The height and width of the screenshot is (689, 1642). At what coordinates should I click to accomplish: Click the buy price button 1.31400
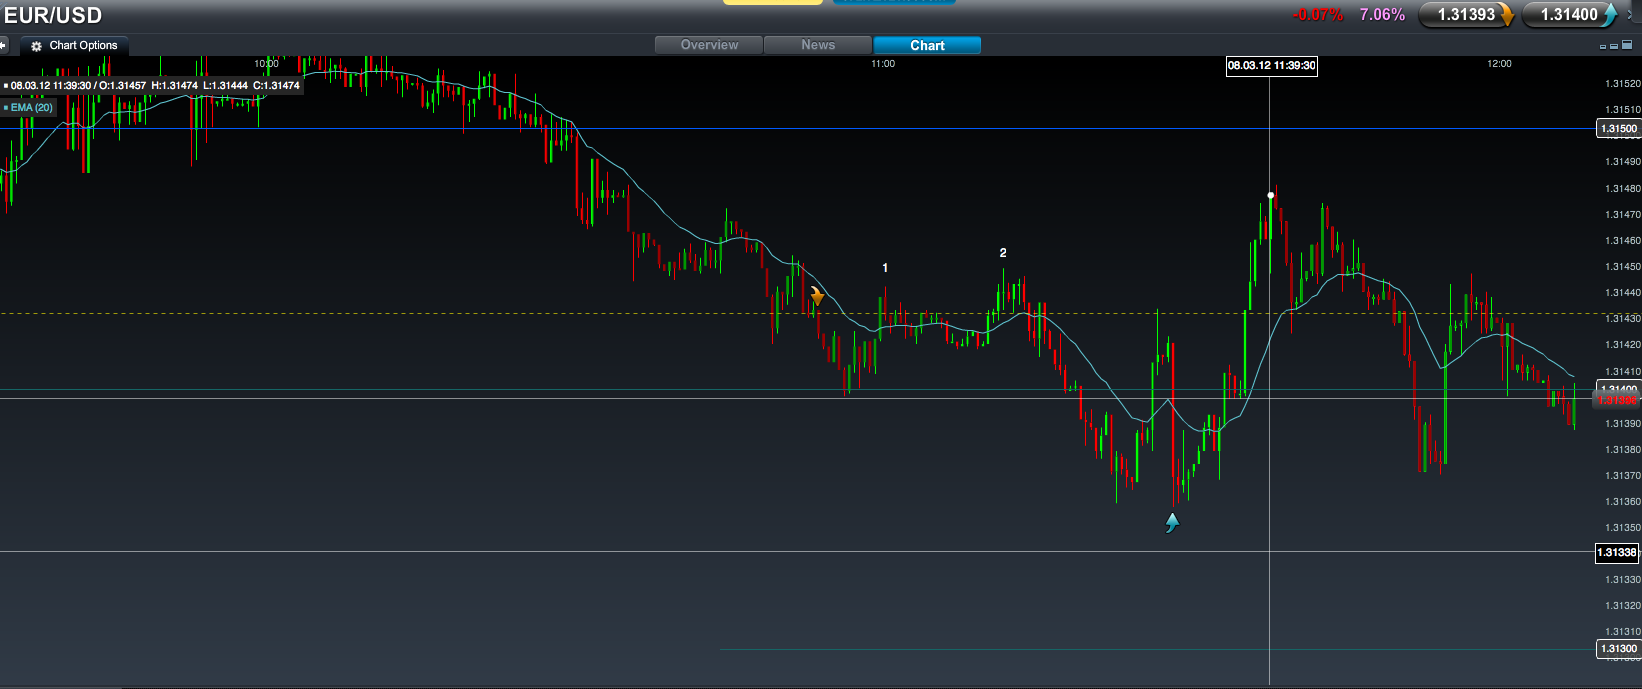1570,15
